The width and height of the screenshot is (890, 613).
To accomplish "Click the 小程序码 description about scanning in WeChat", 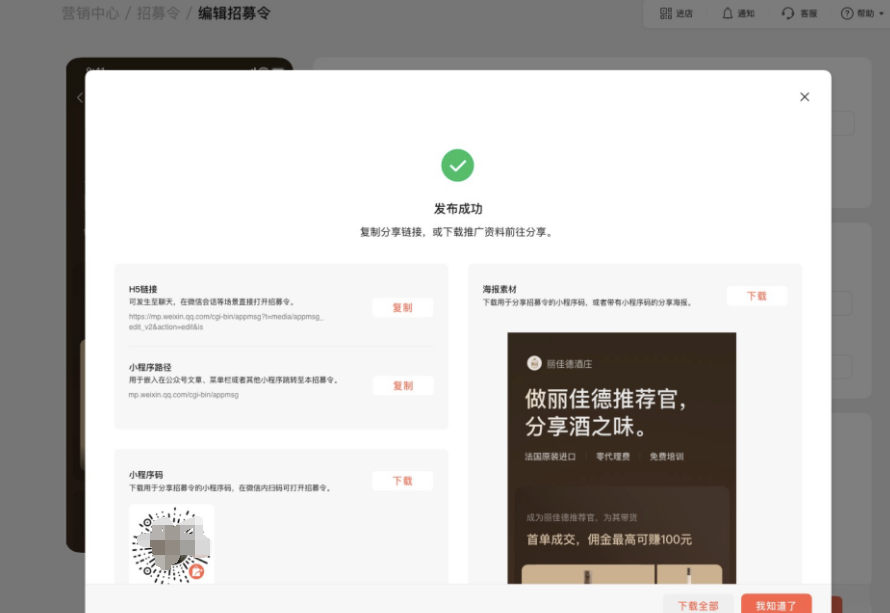I will click(230, 488).
